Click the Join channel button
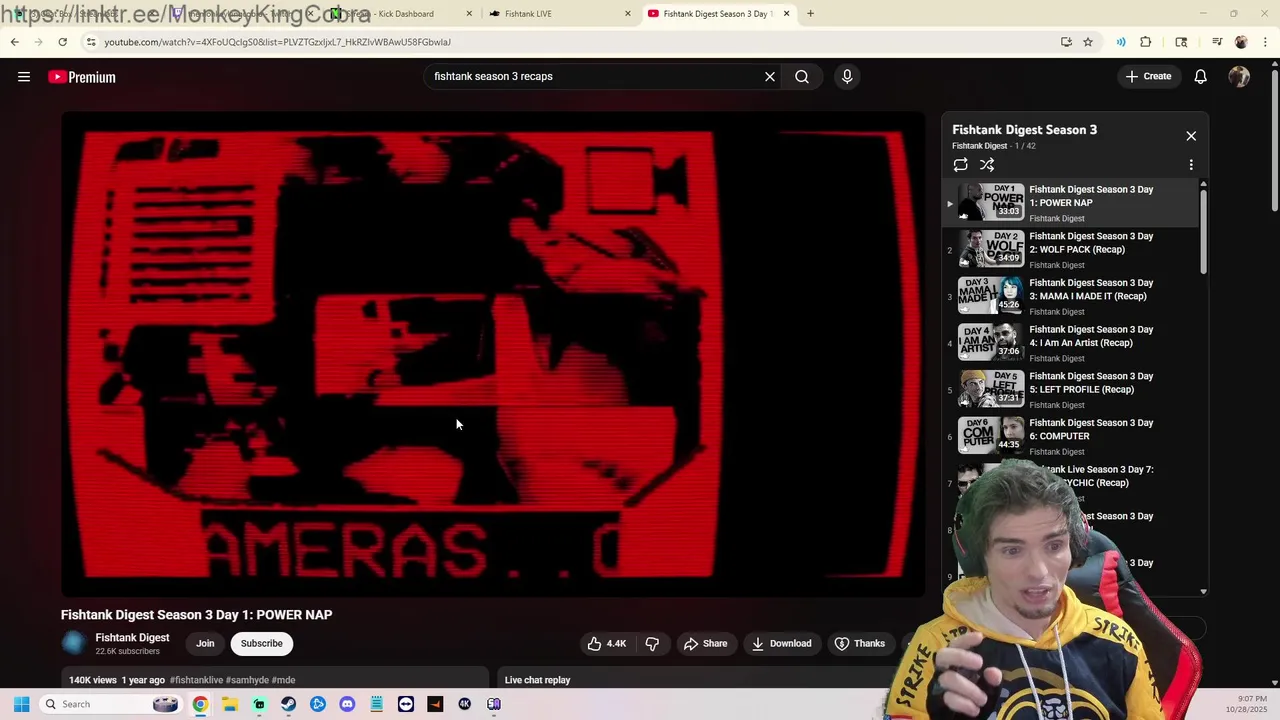 [205, 643]
